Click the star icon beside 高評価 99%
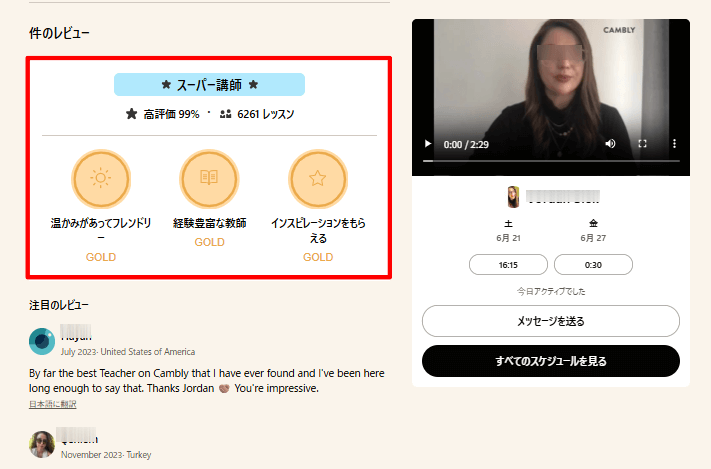711x469 pixels. [x=131, y=114]
